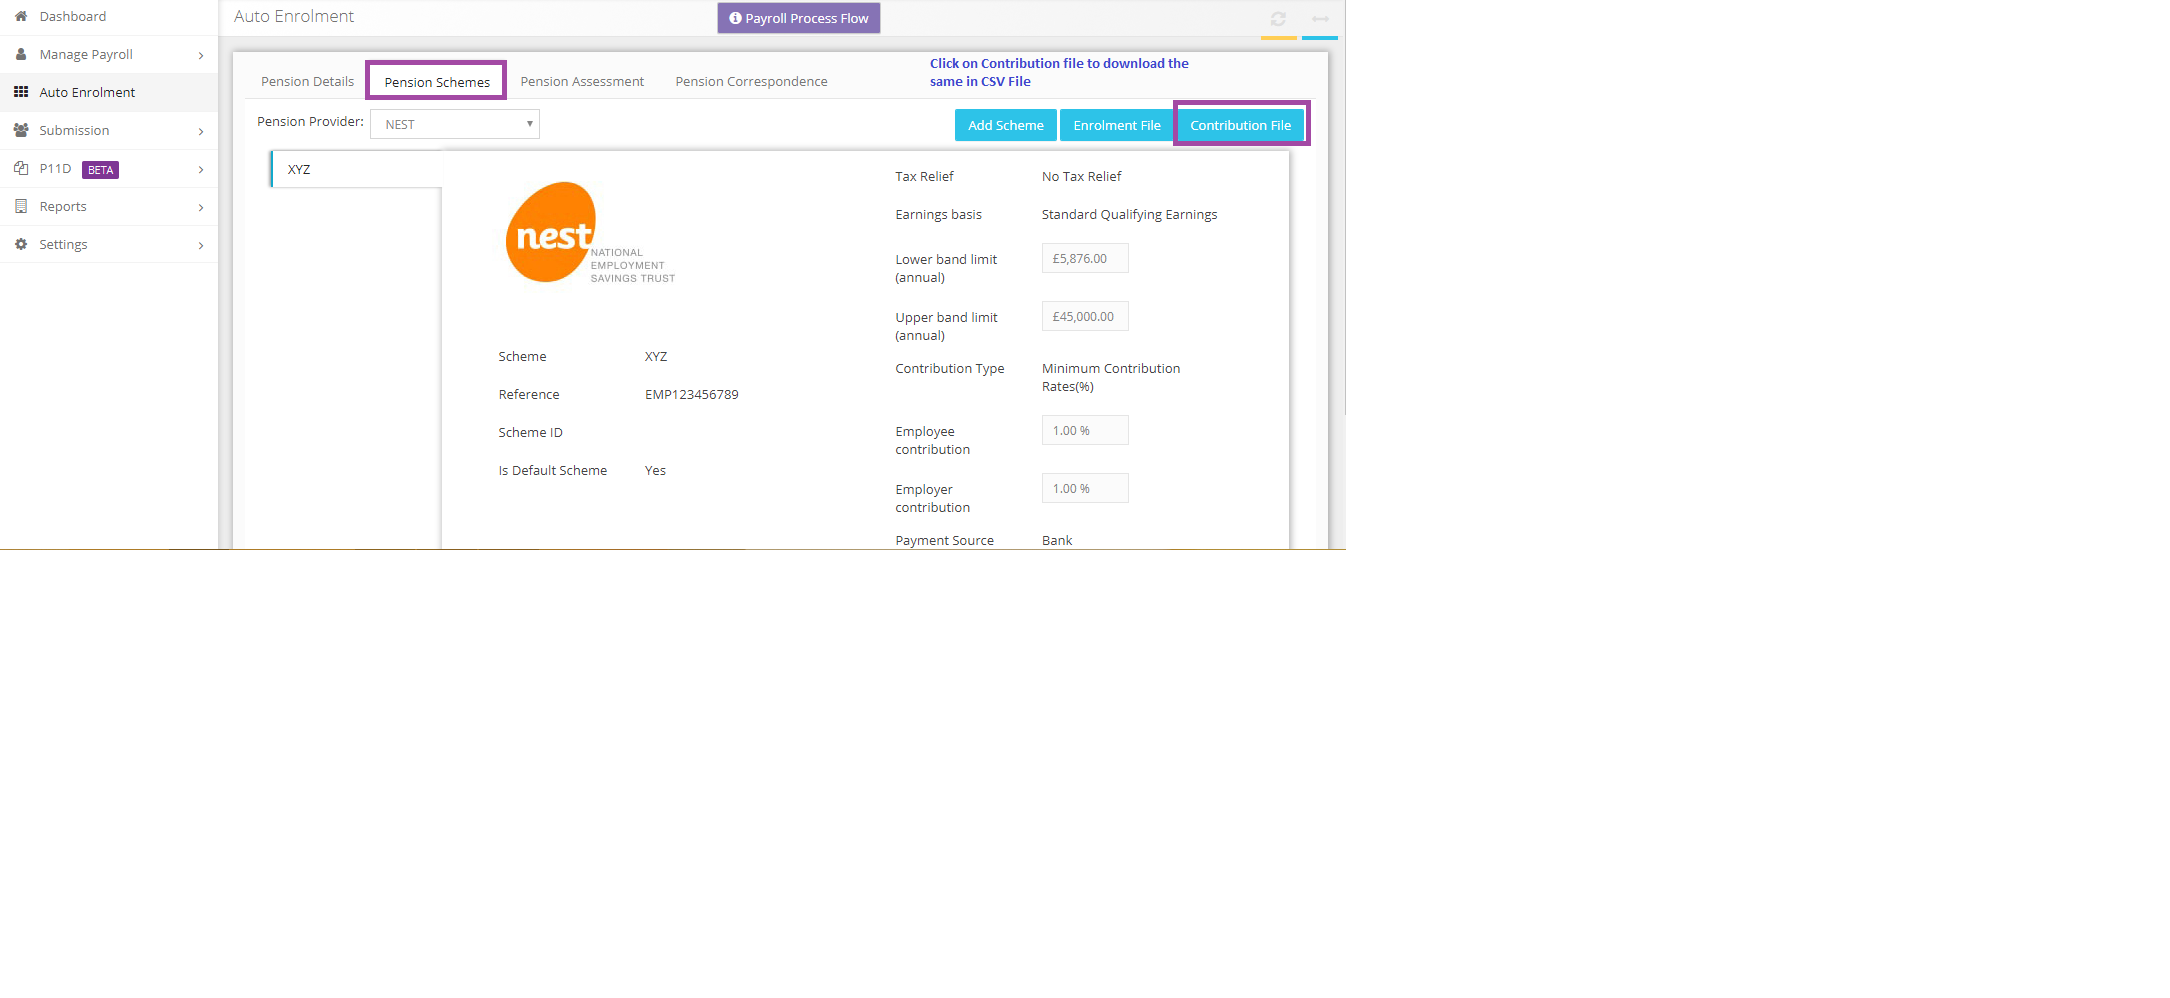Select Dashboard in the sidebar
2170x998 pixels.
pyautogui.click(x=109, y=17)
